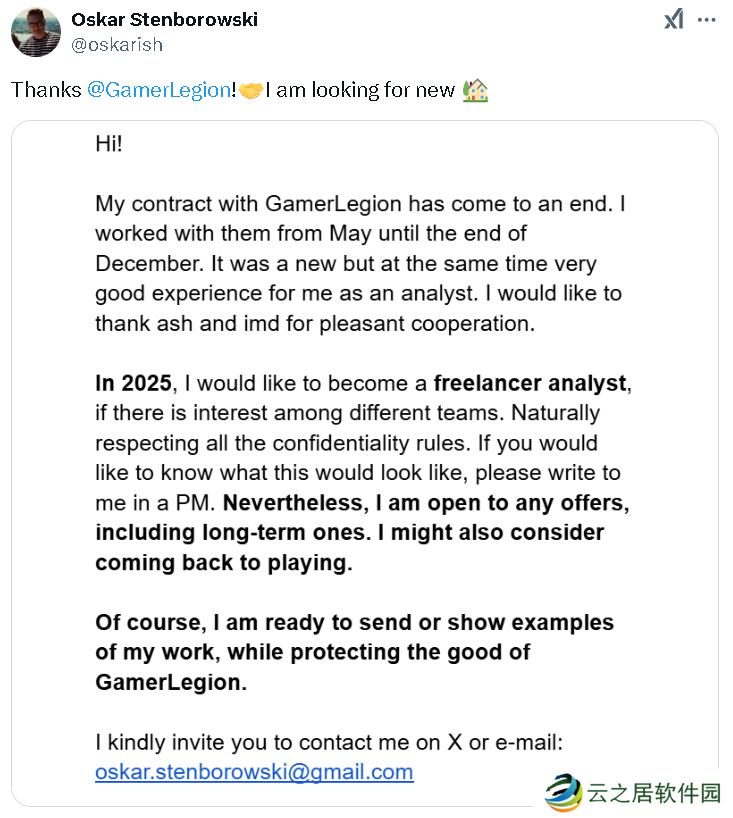Click the "Hi!" greeting in the letter

coord(109,143)
